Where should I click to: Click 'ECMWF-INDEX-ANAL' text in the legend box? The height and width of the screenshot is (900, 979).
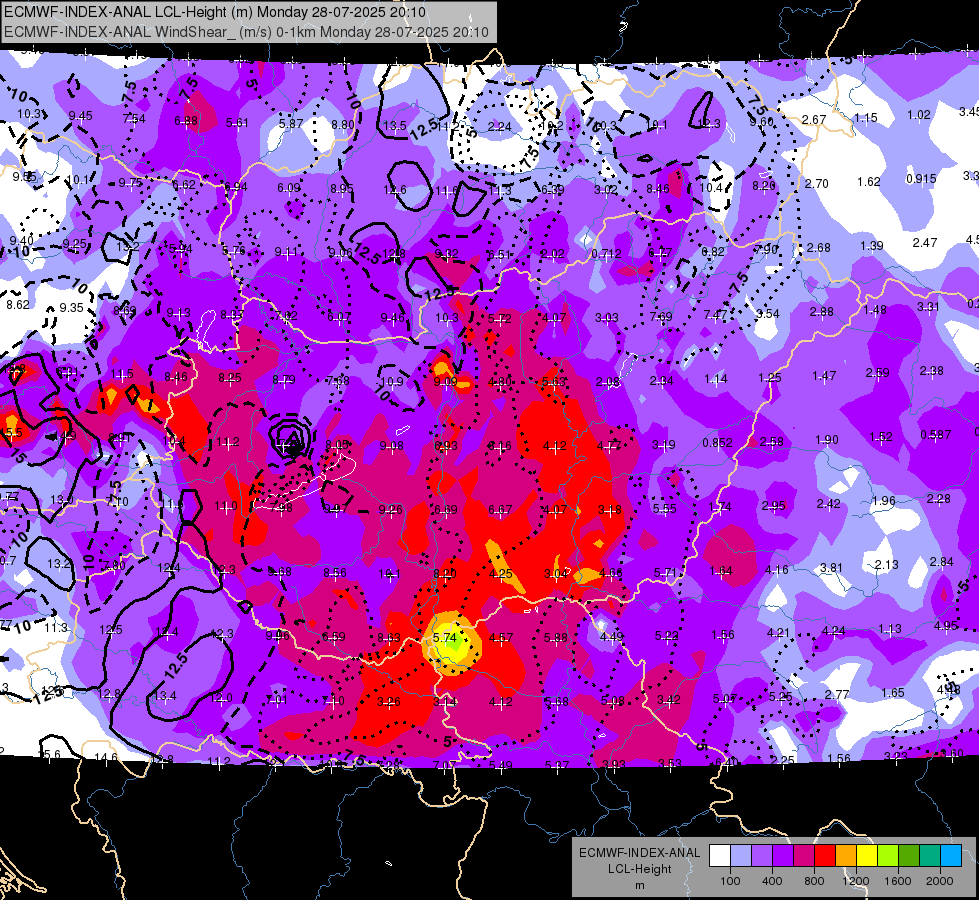[x=639, y=853]
